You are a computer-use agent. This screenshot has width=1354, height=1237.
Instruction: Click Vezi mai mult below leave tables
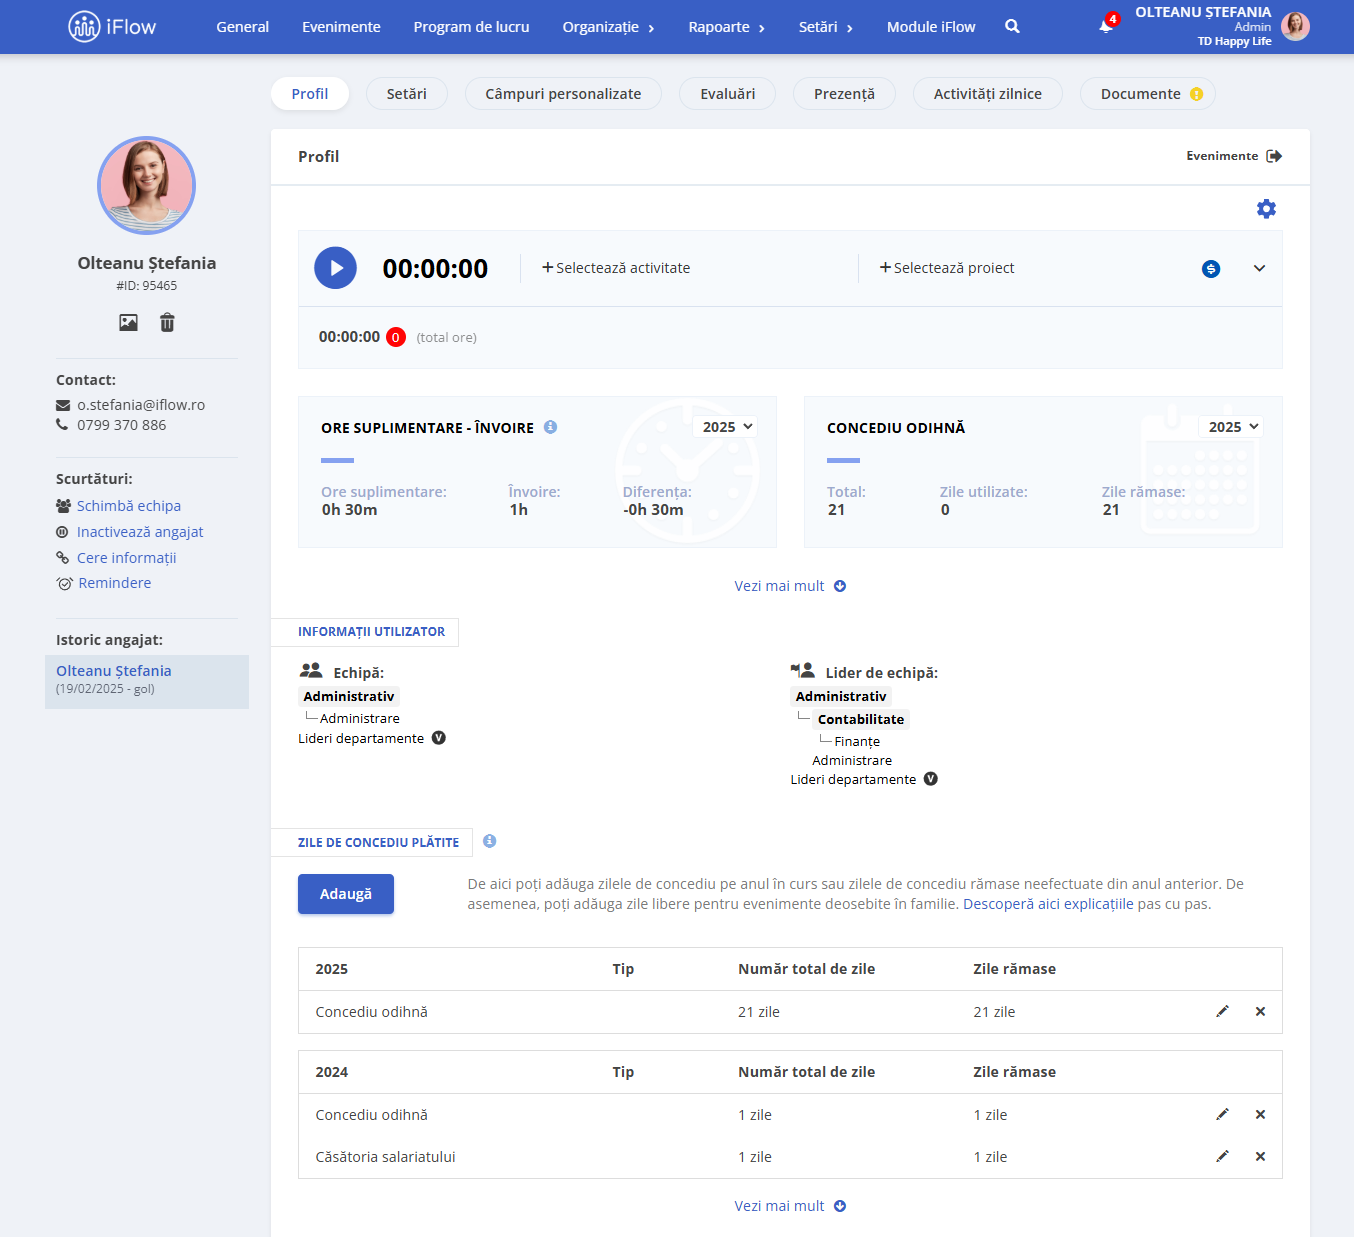pyautogui.click(x=790, y=1206)
